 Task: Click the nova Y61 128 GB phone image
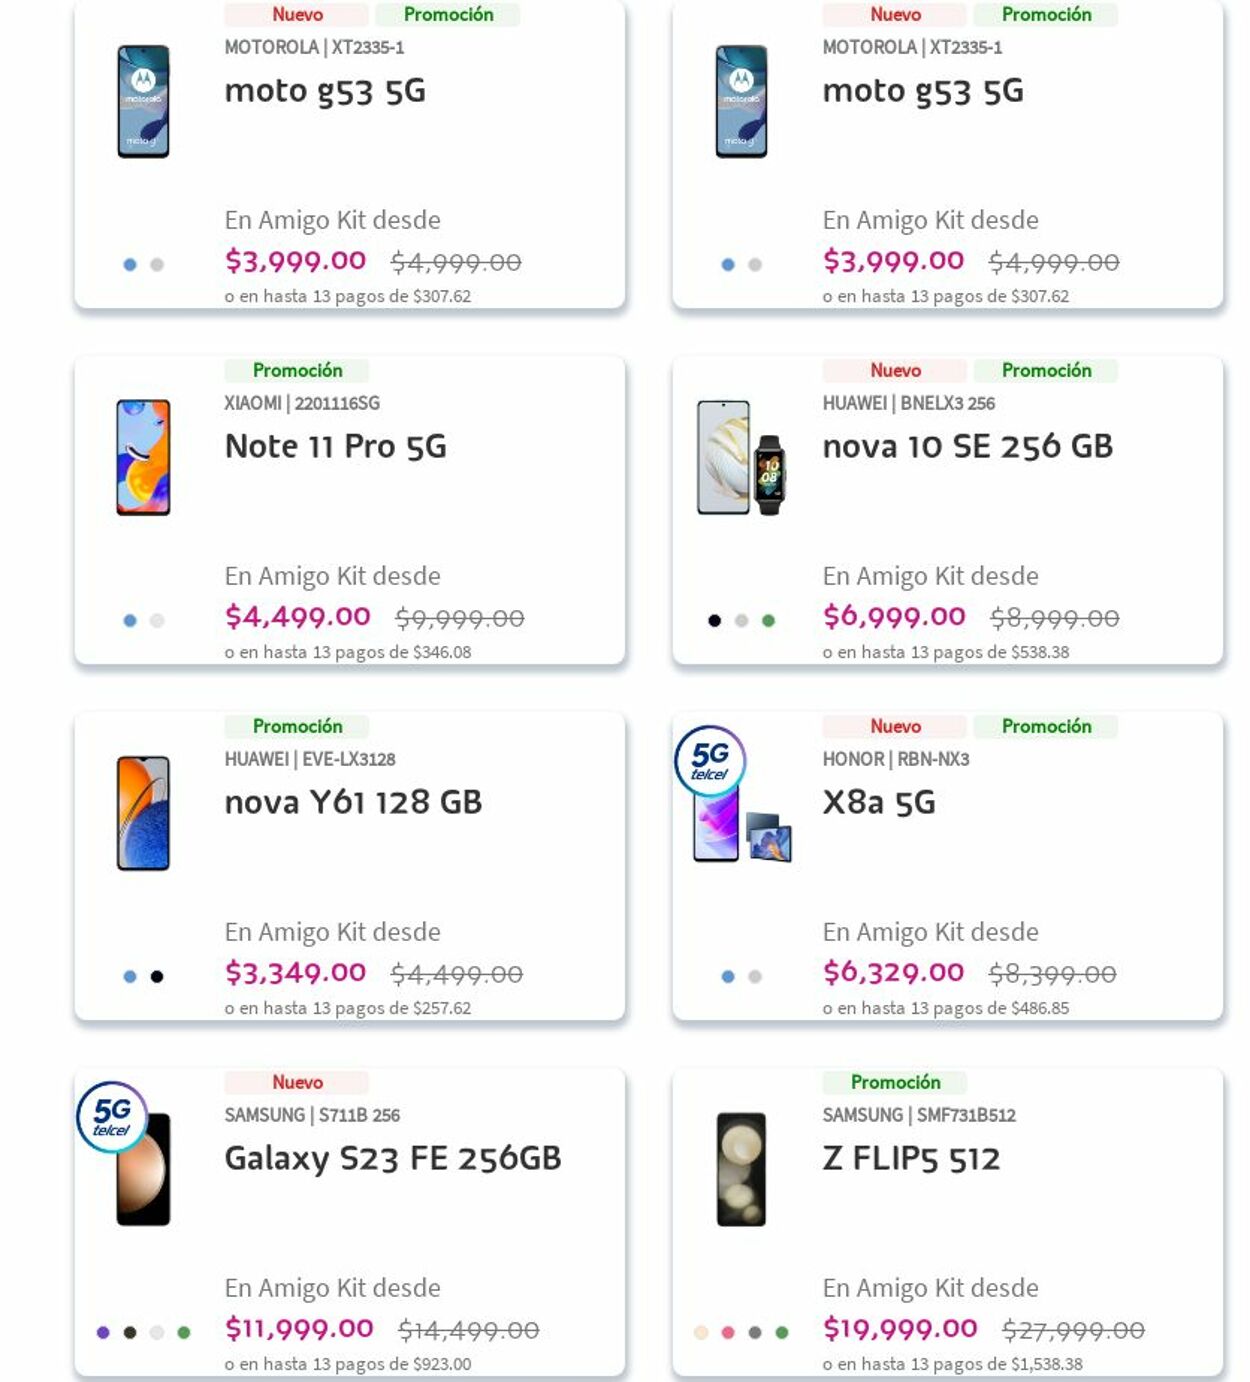[x=143, y=813]
